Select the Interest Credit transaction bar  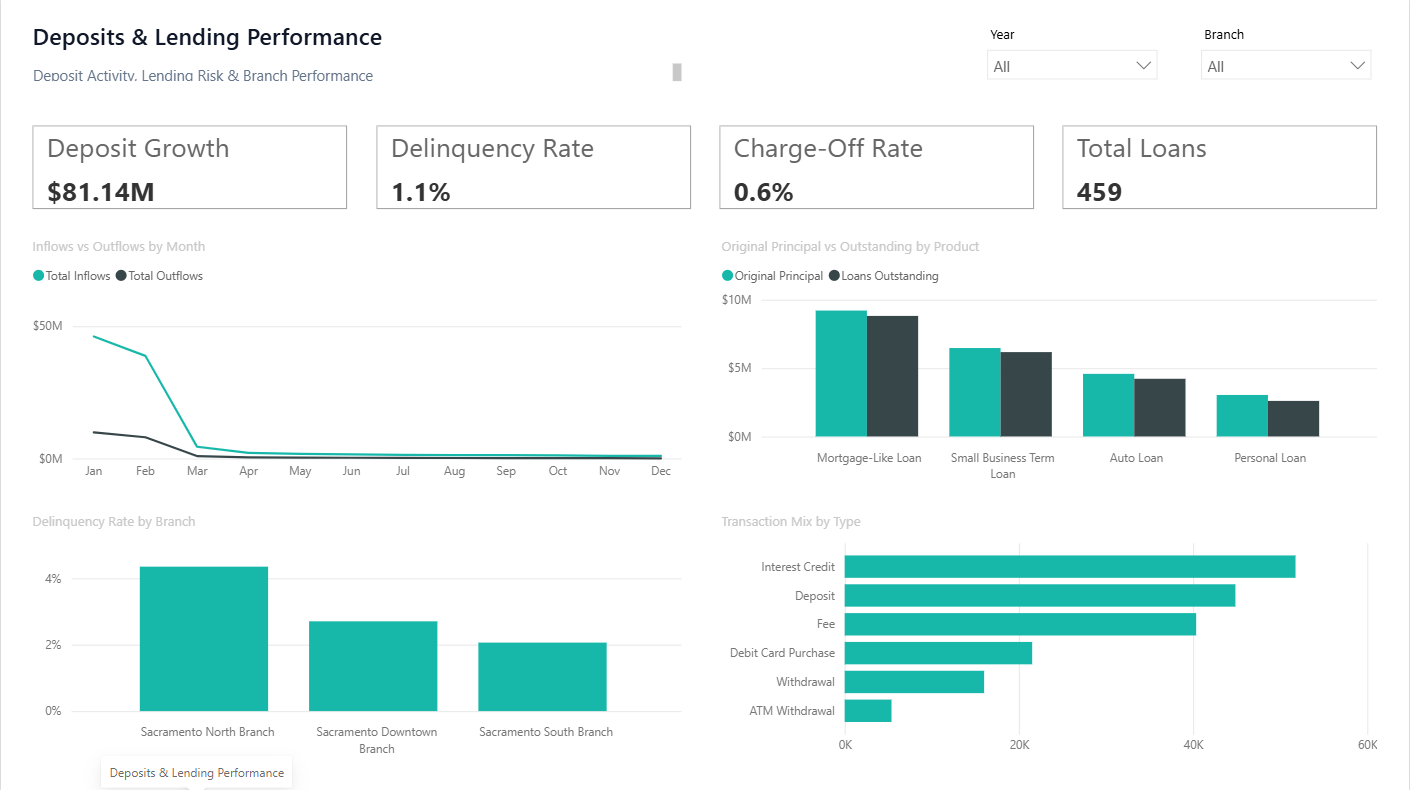1070,567
